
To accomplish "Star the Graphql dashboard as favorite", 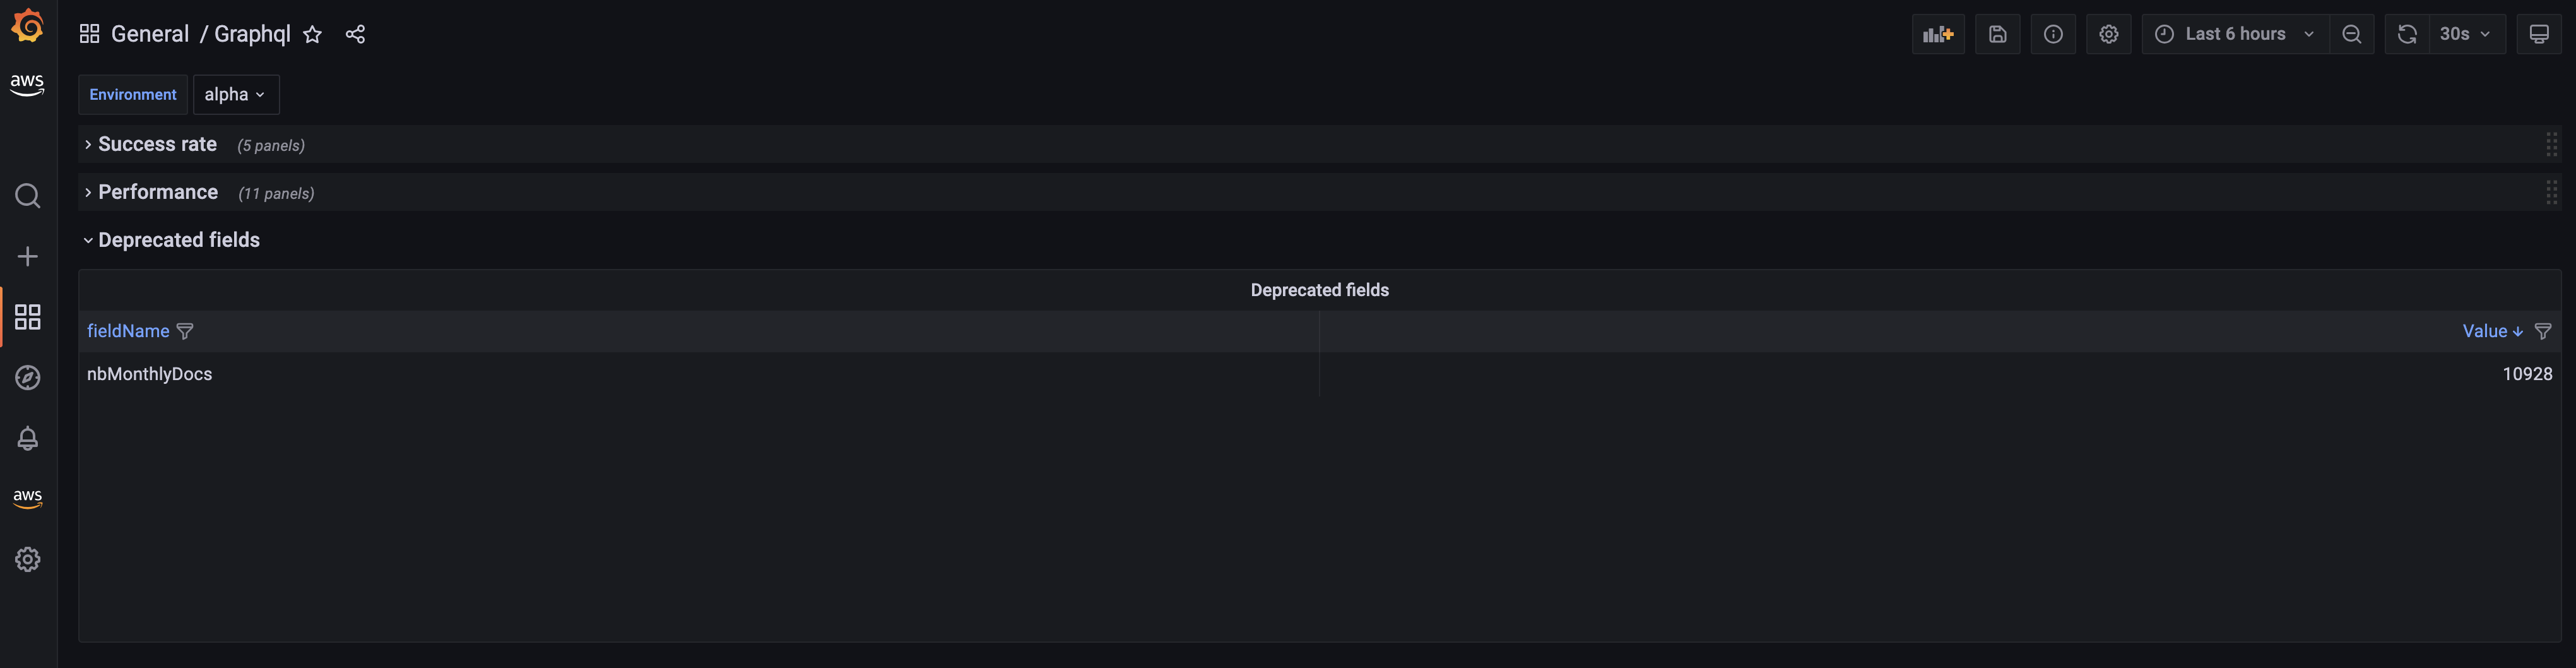I will click(x=313, y=34).
